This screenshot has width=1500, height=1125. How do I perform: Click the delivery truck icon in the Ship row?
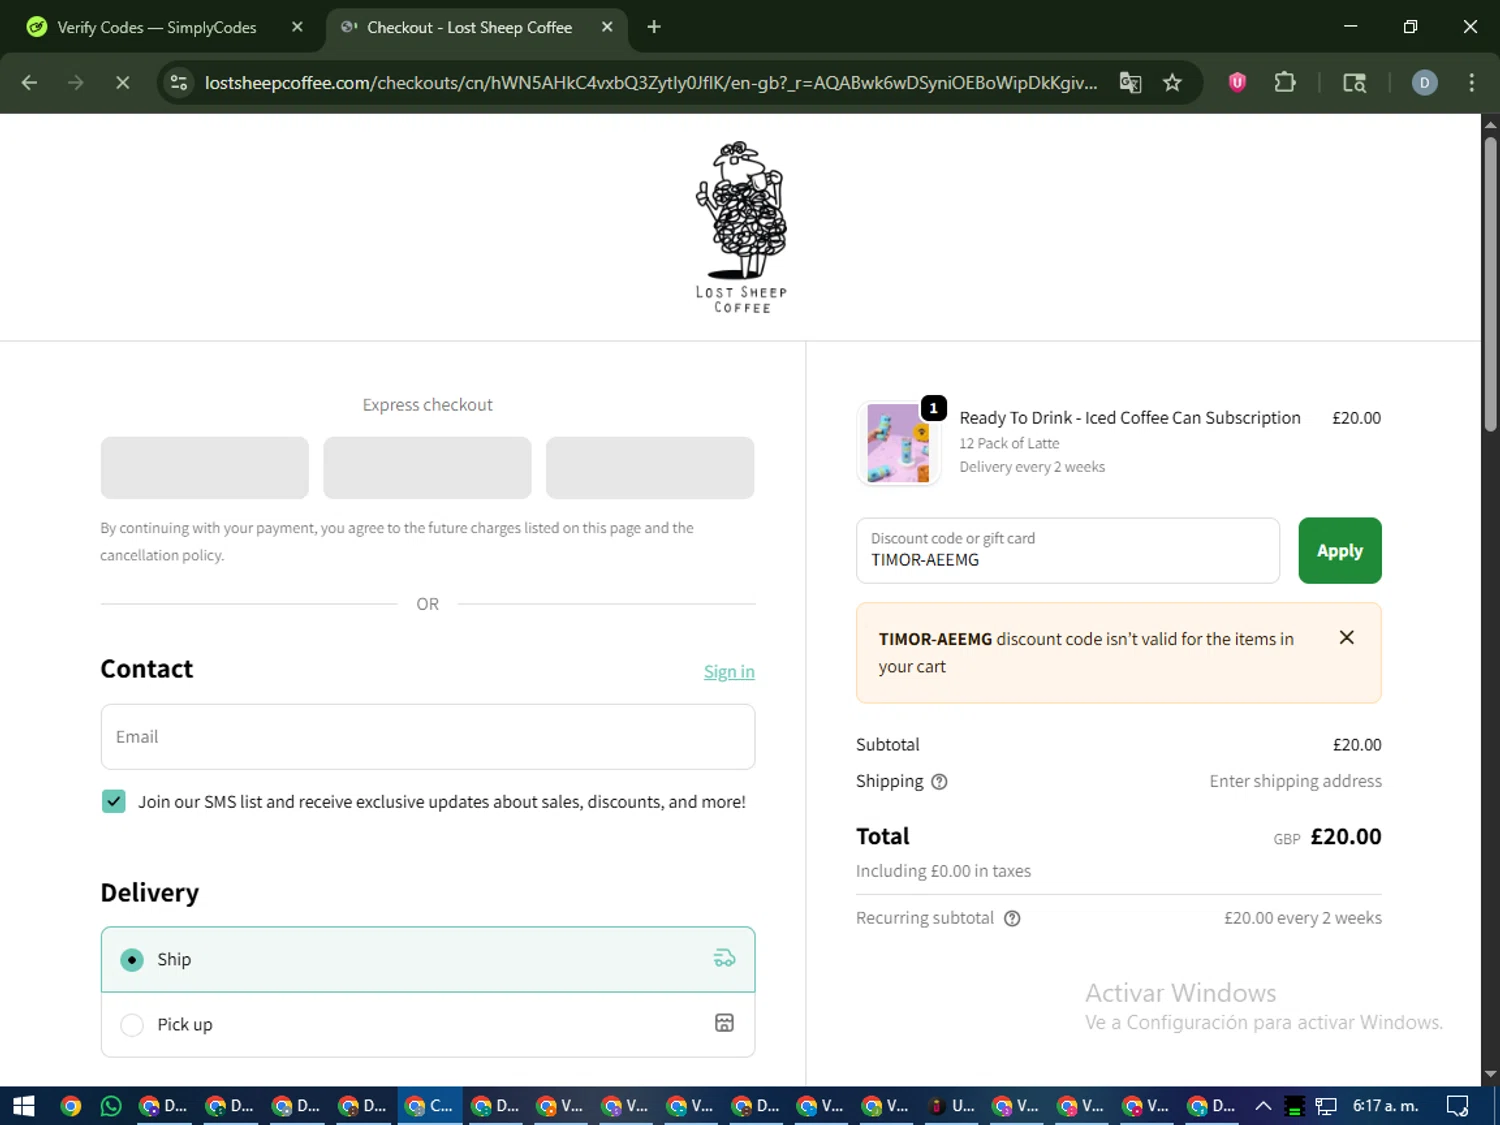pos(724,959)
